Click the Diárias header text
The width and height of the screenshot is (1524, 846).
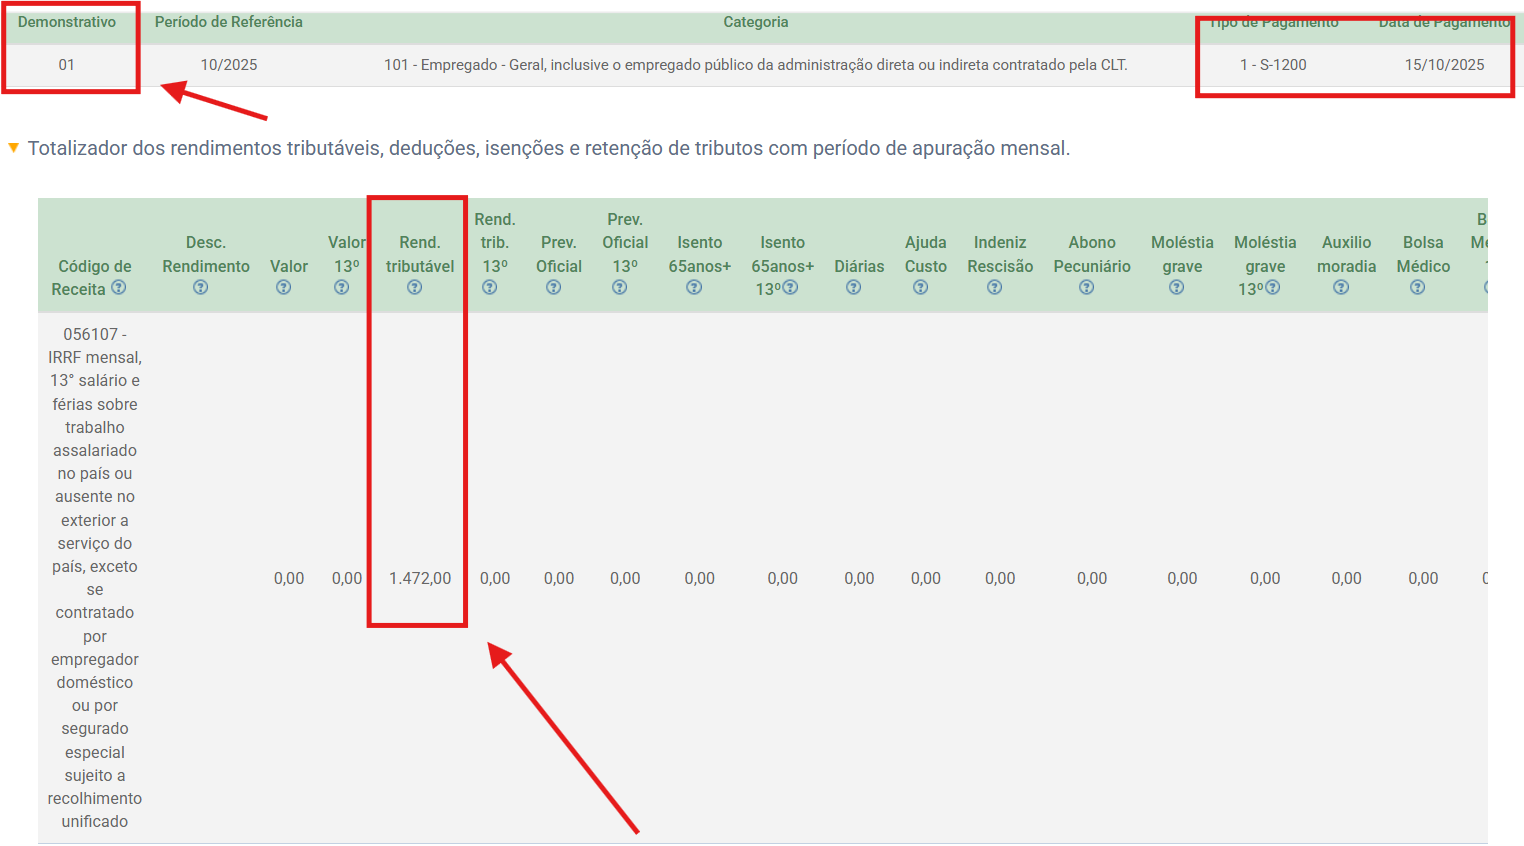860,266
